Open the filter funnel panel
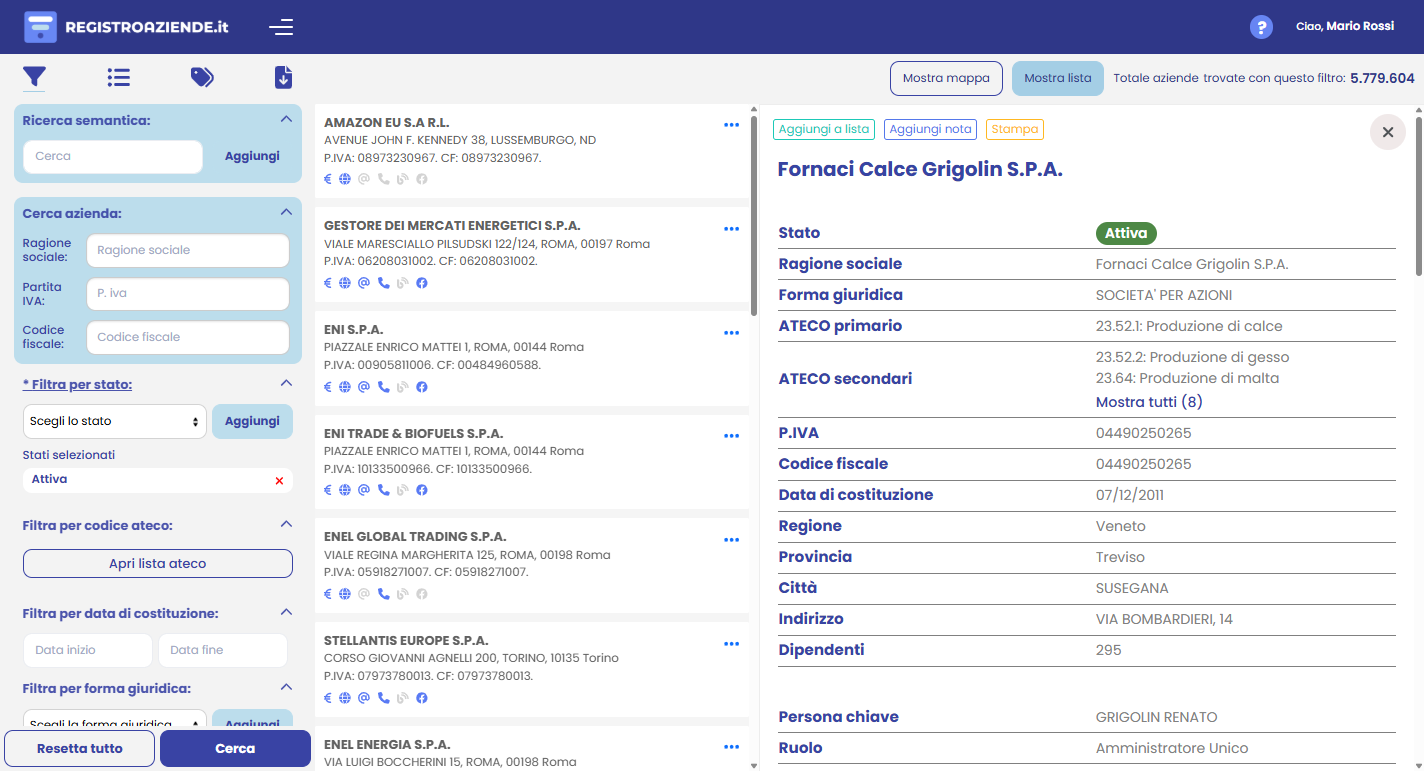 pos(34,77)
